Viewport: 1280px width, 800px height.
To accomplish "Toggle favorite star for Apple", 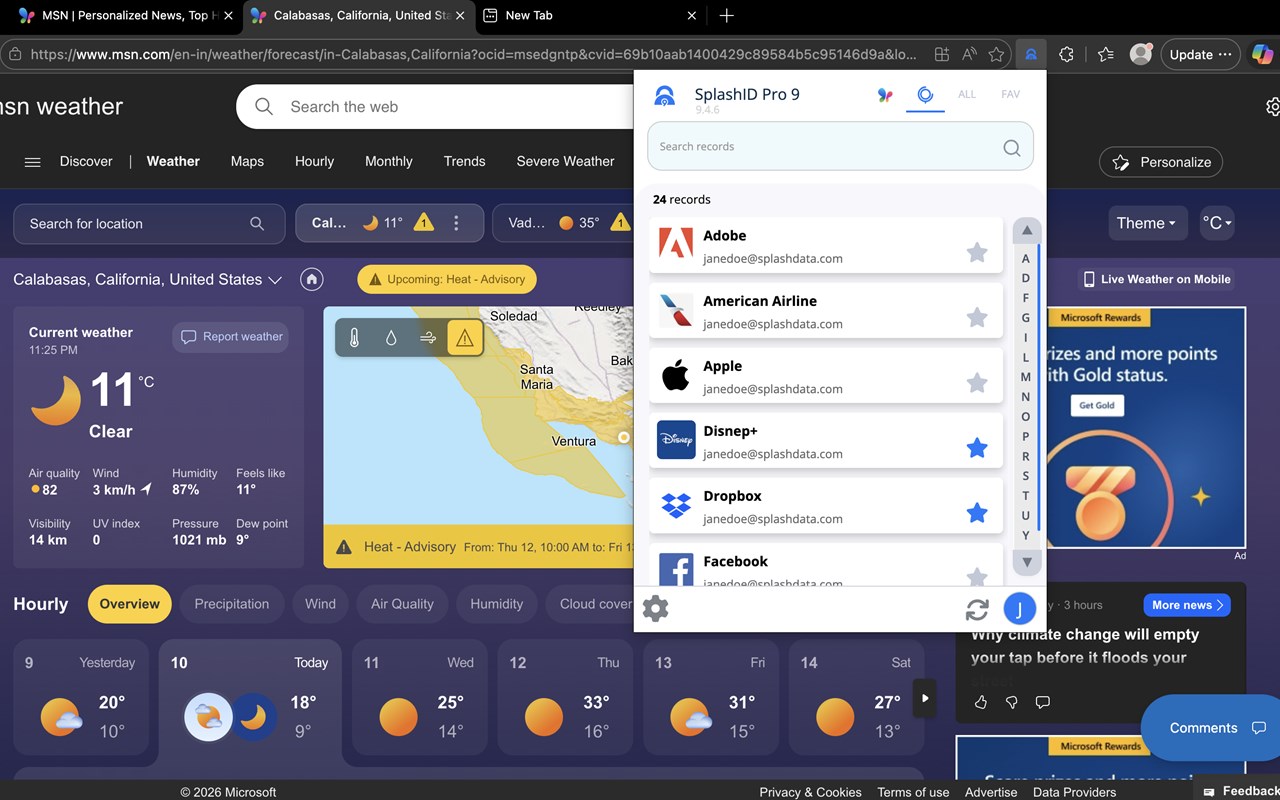I will [977, 382].
